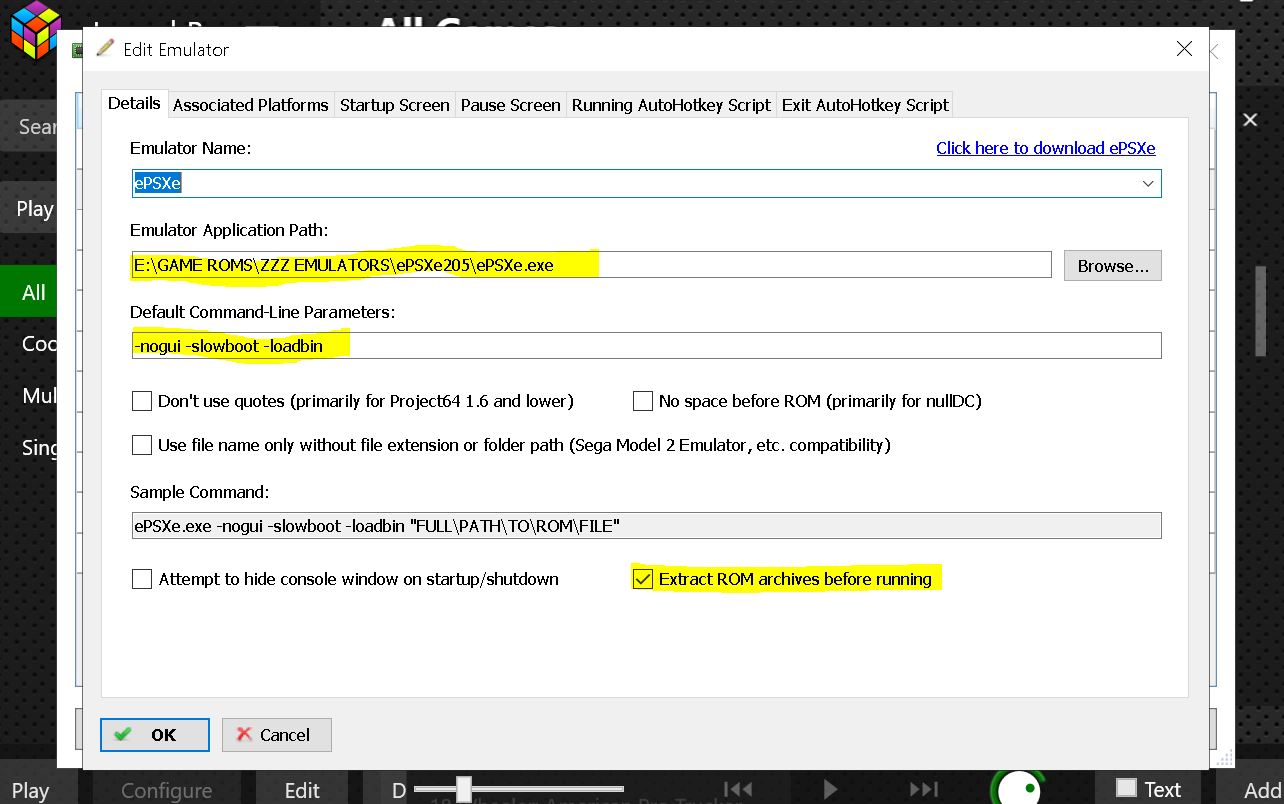Click the green circular knob icon

1017,788
